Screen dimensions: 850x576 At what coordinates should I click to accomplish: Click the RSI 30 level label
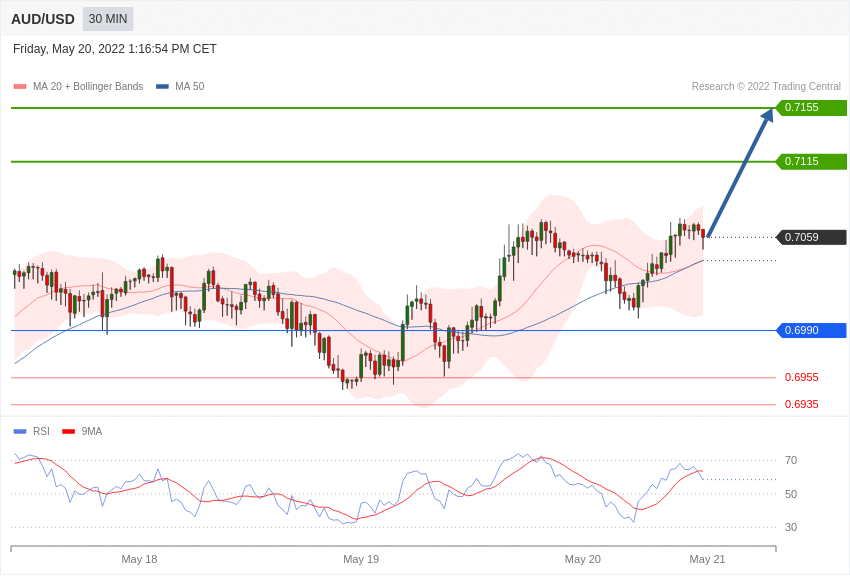coord(791,527)
